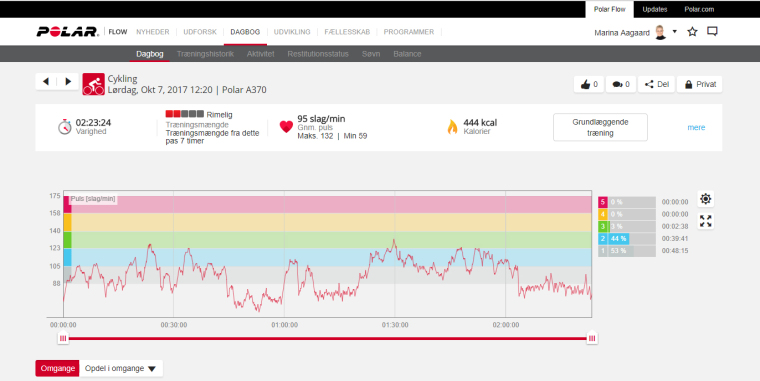Select the Polar Flow top tab
The width and height of the screenshot is (760, 381).
610,9
